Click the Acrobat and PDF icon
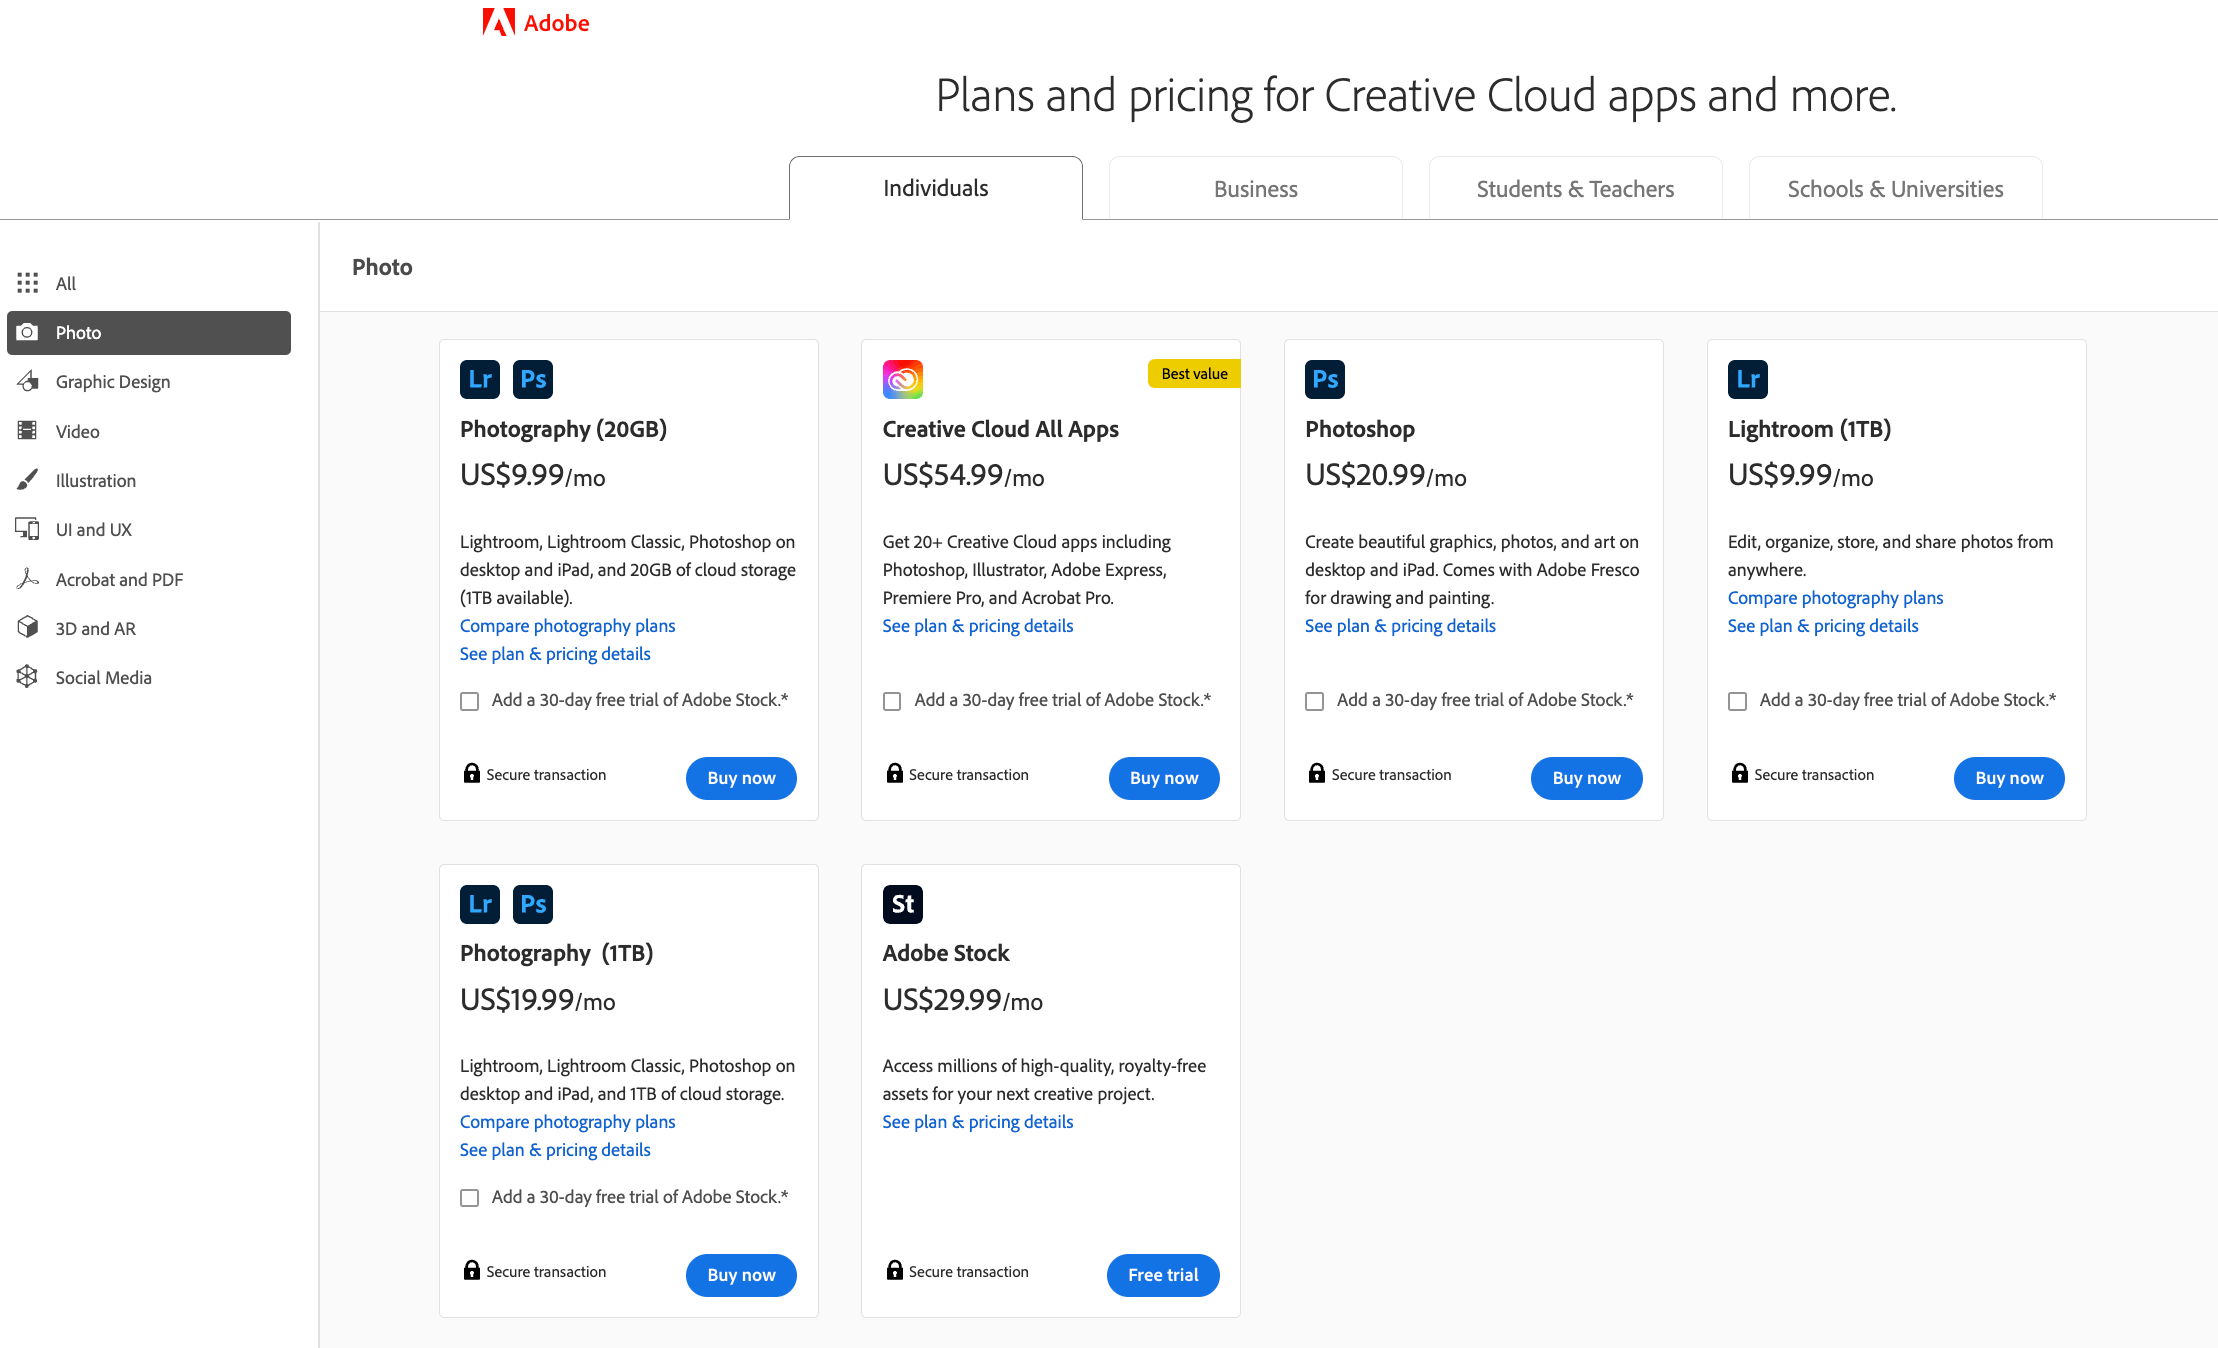 (28, 579)
